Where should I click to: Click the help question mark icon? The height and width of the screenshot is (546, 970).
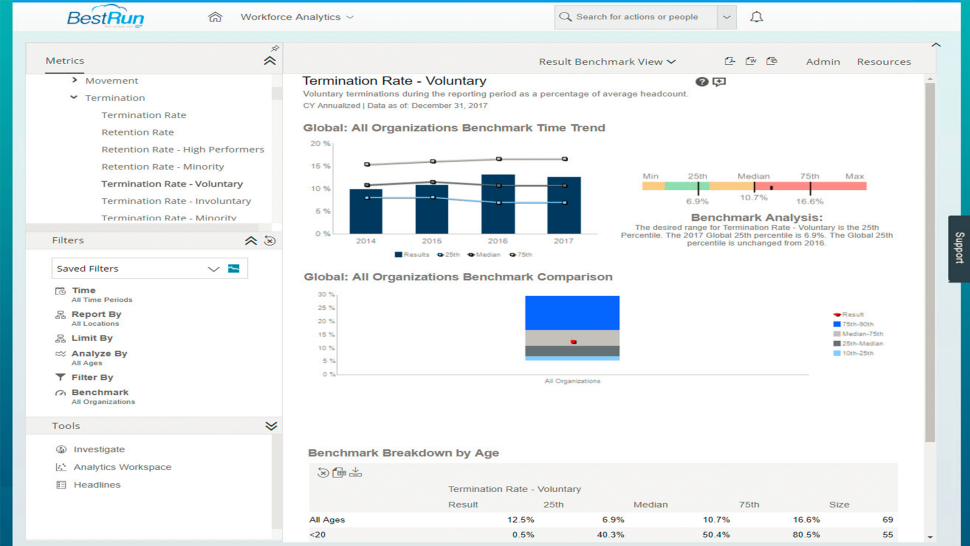pos(702,82)
